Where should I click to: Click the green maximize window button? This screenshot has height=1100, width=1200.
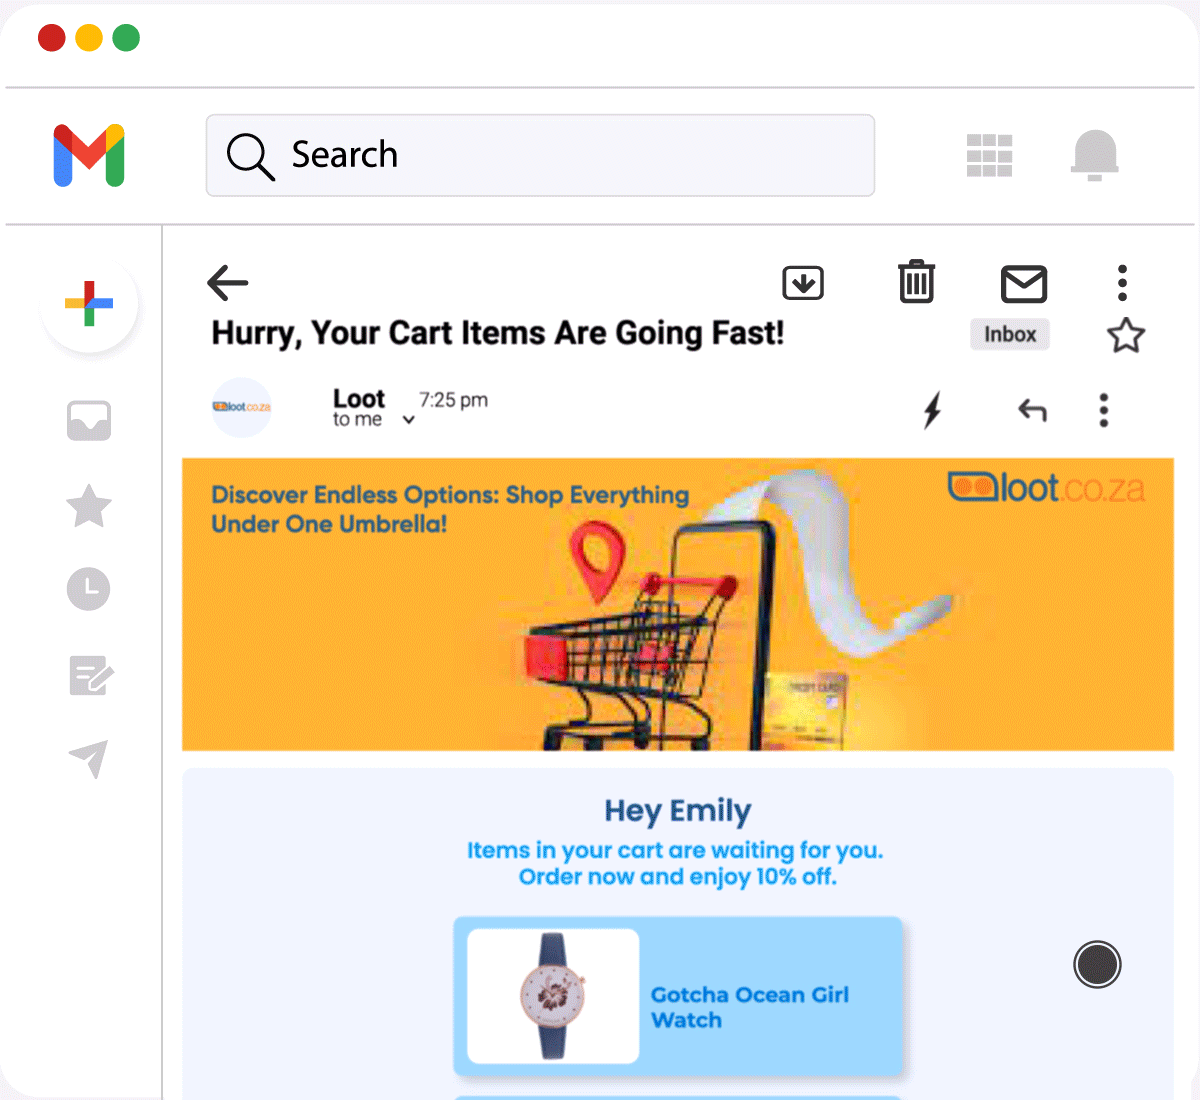126,38
